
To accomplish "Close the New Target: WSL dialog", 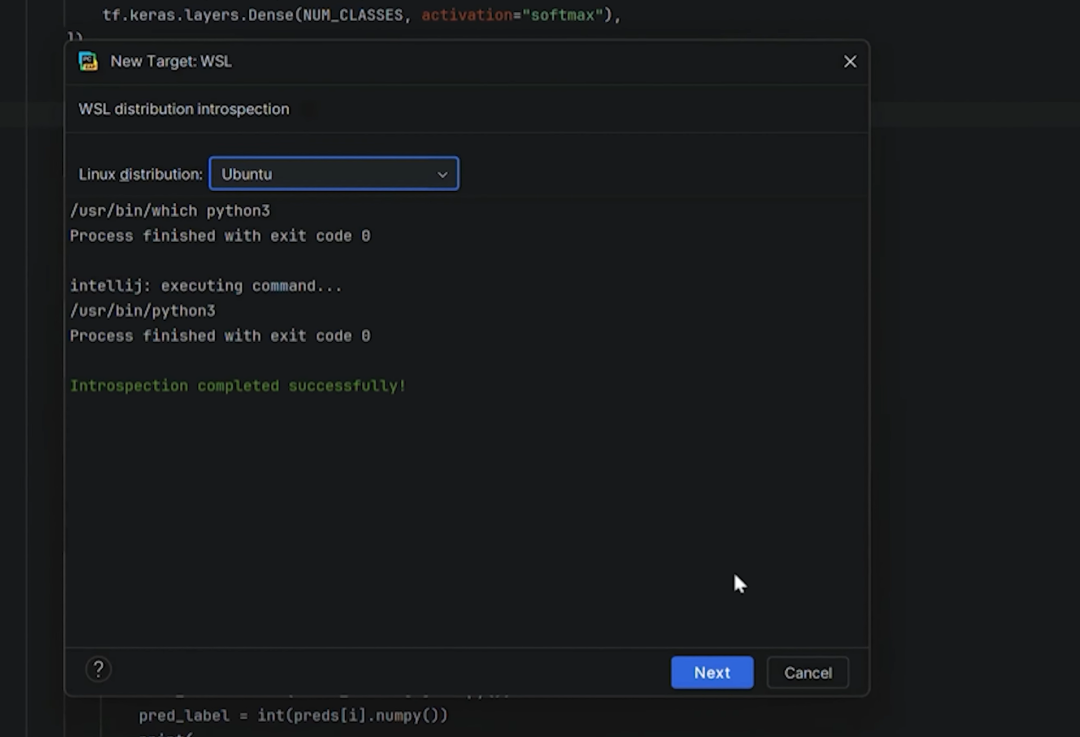I will 850,61.
